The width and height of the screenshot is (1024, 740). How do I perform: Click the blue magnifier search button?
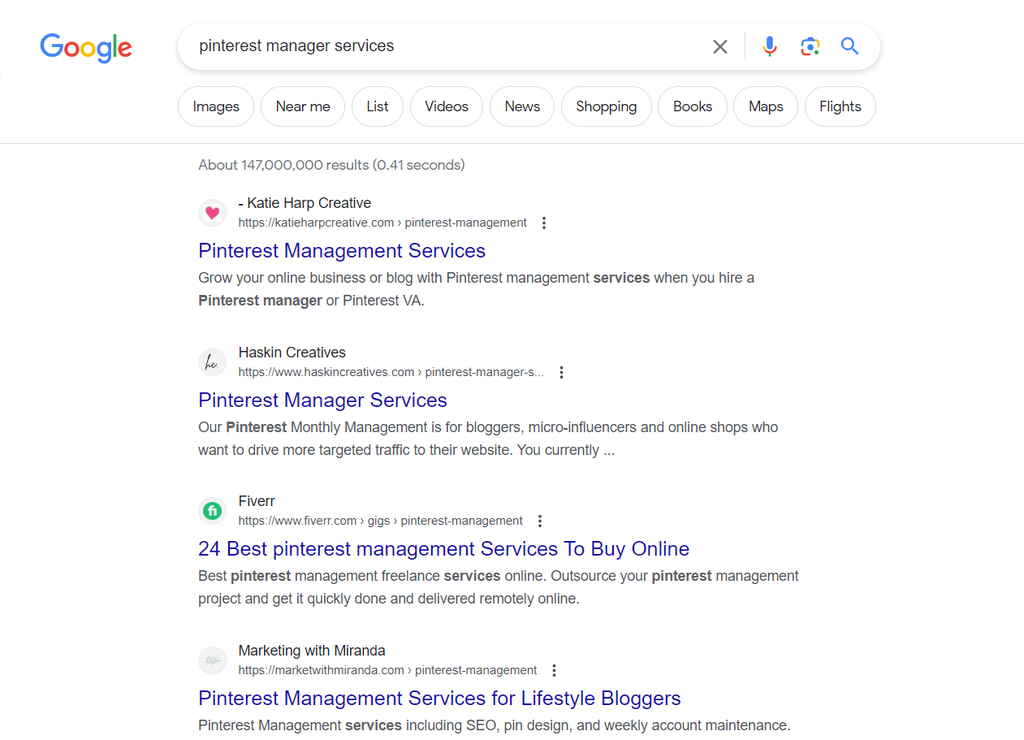[x=850, y=46]
